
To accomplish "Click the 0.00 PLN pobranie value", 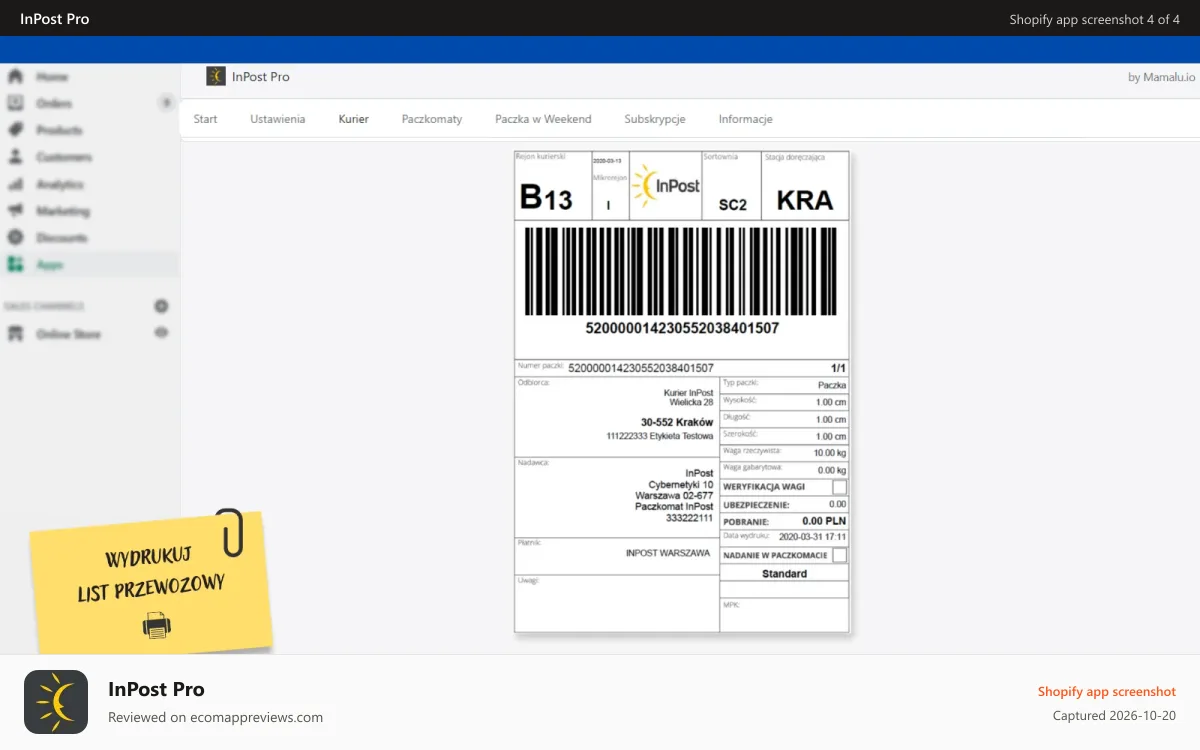I will coord(824,521).
